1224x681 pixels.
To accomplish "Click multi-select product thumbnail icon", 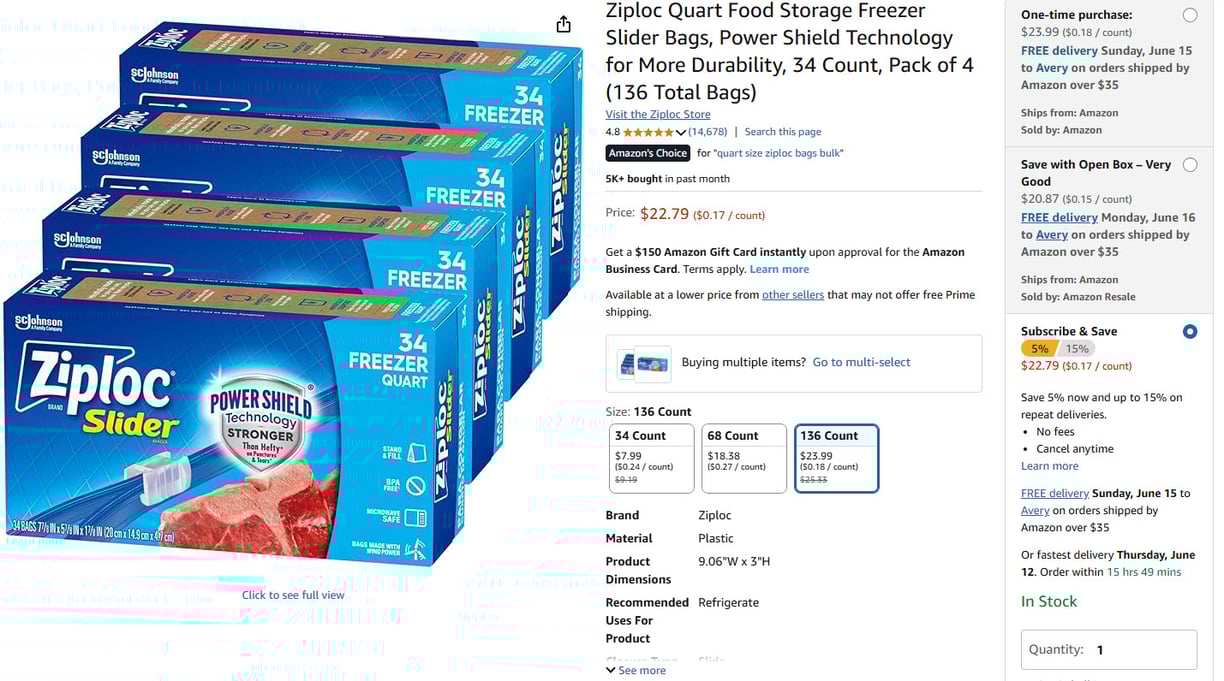I will tap(644, 363).
